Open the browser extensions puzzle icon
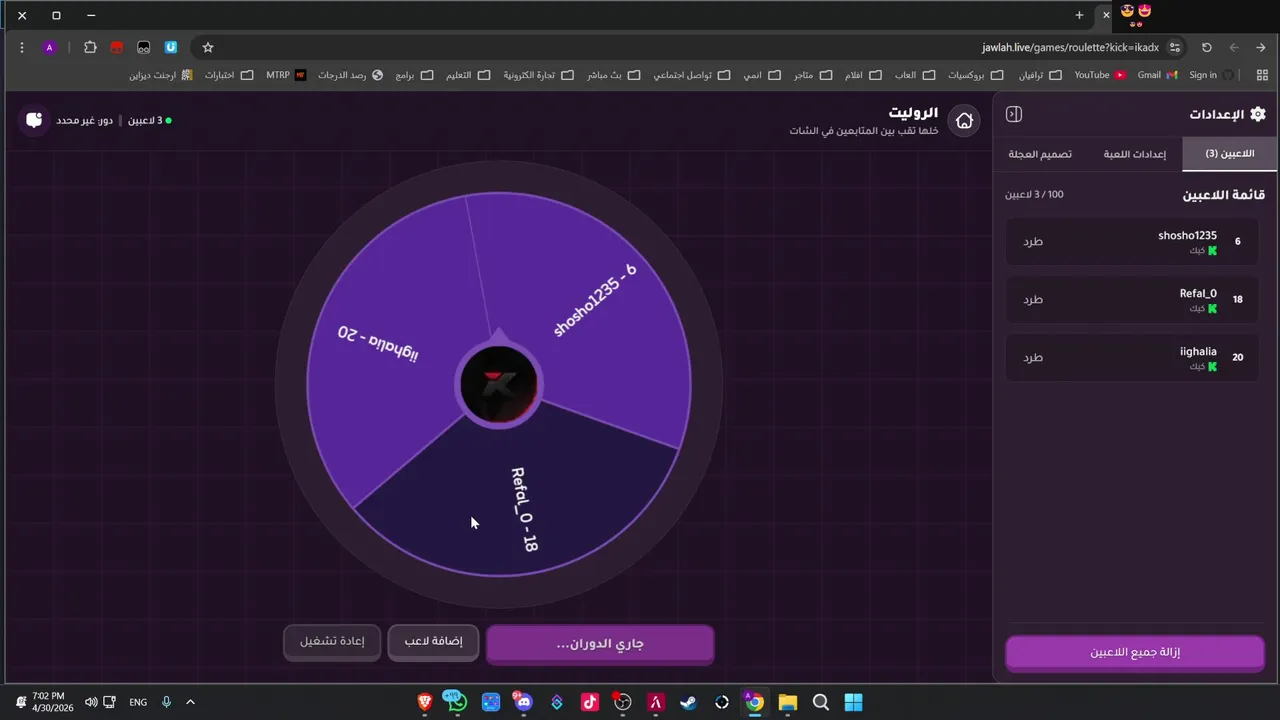1280x720 pixels. click(90, 47)
